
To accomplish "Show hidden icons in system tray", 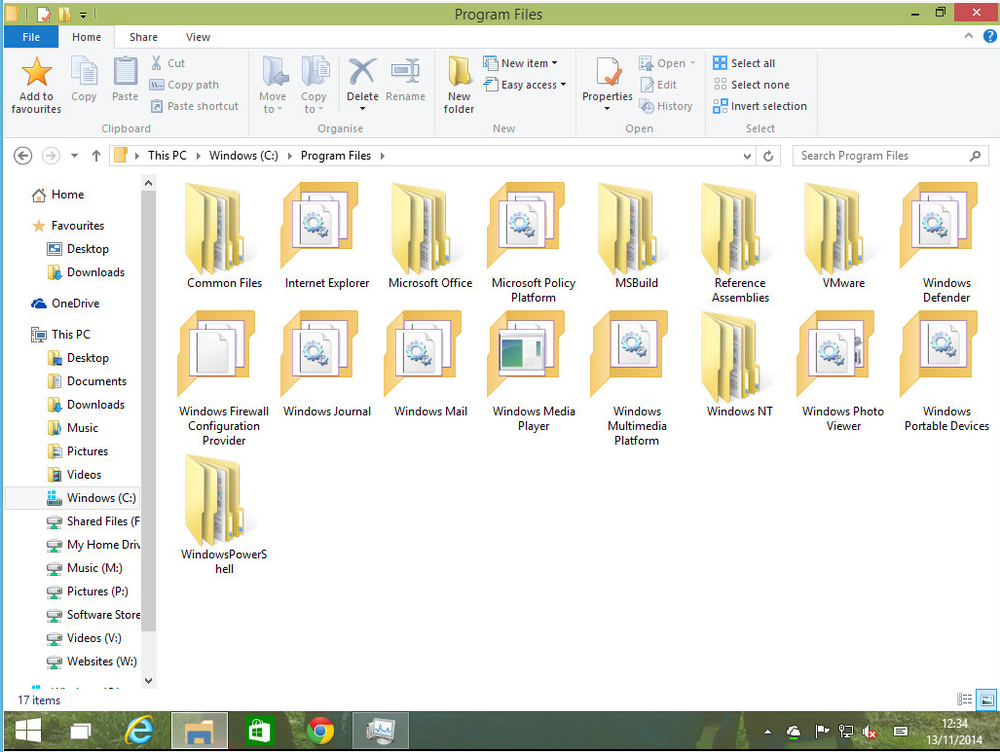I will (768, 732).
